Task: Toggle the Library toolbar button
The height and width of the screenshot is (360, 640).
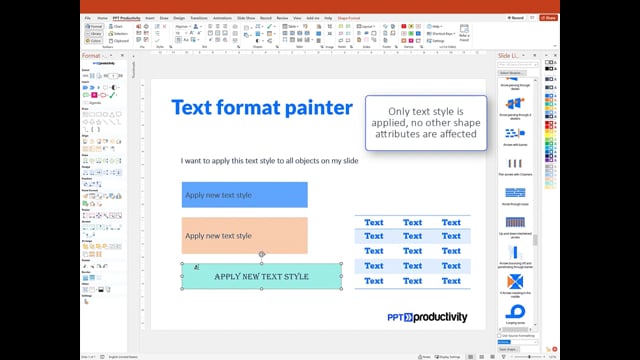Action: pos(94,33)
